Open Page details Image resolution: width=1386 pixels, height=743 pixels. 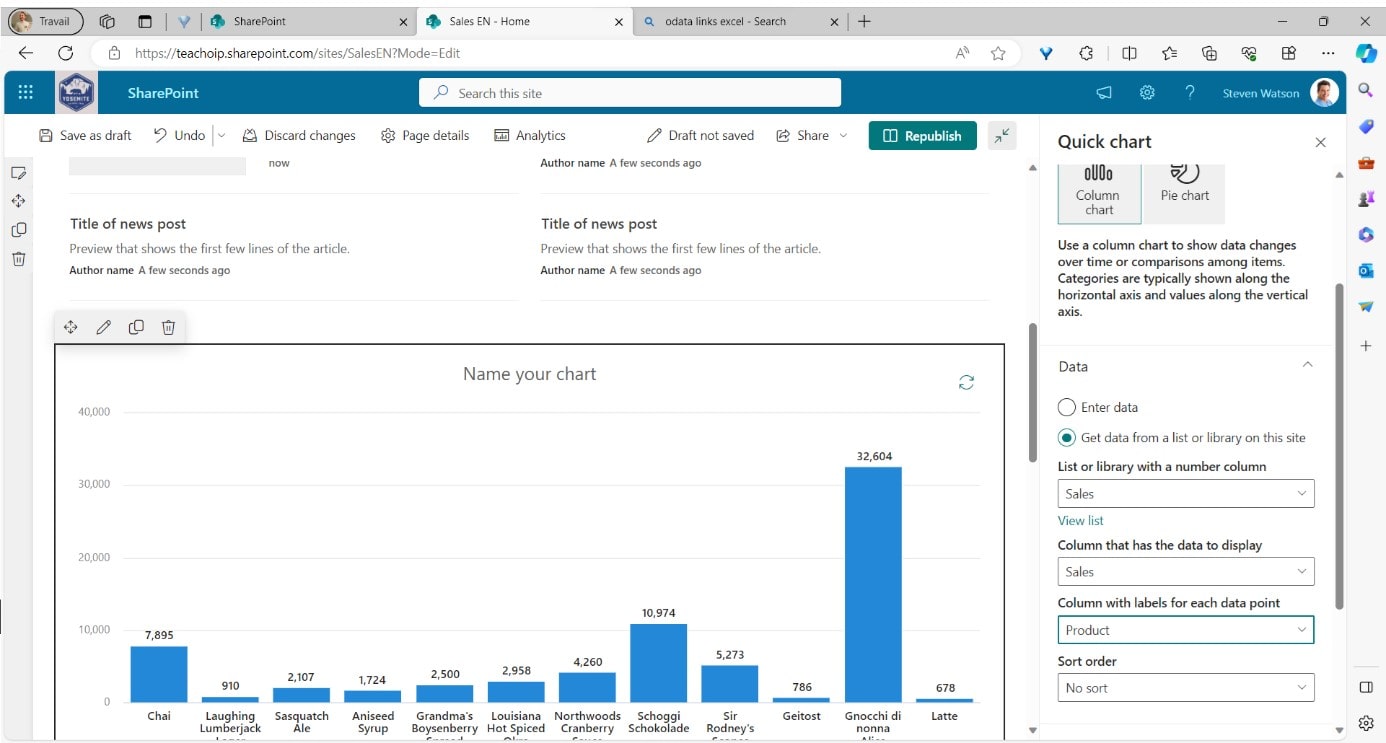425,136
